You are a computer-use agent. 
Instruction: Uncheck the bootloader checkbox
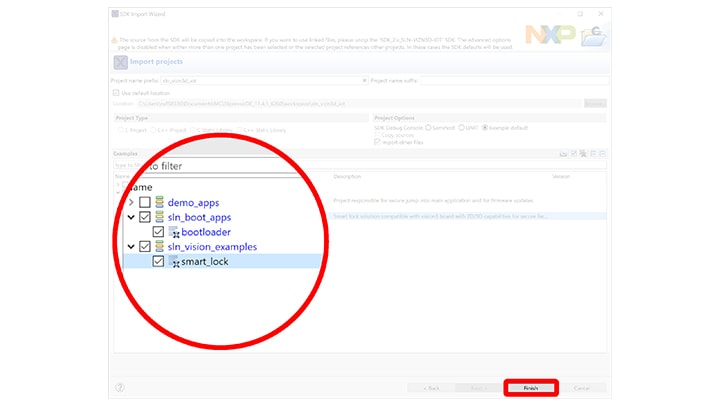click(158, 232)
